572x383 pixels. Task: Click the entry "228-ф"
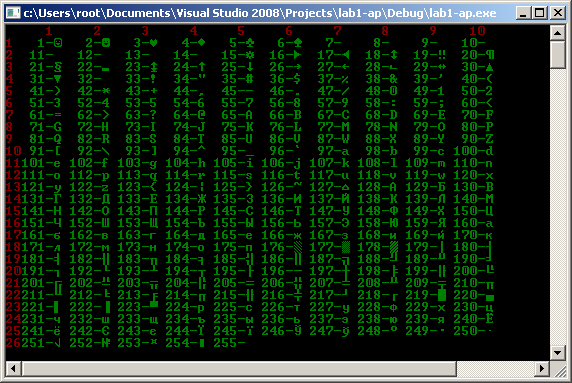coord(377,307)
